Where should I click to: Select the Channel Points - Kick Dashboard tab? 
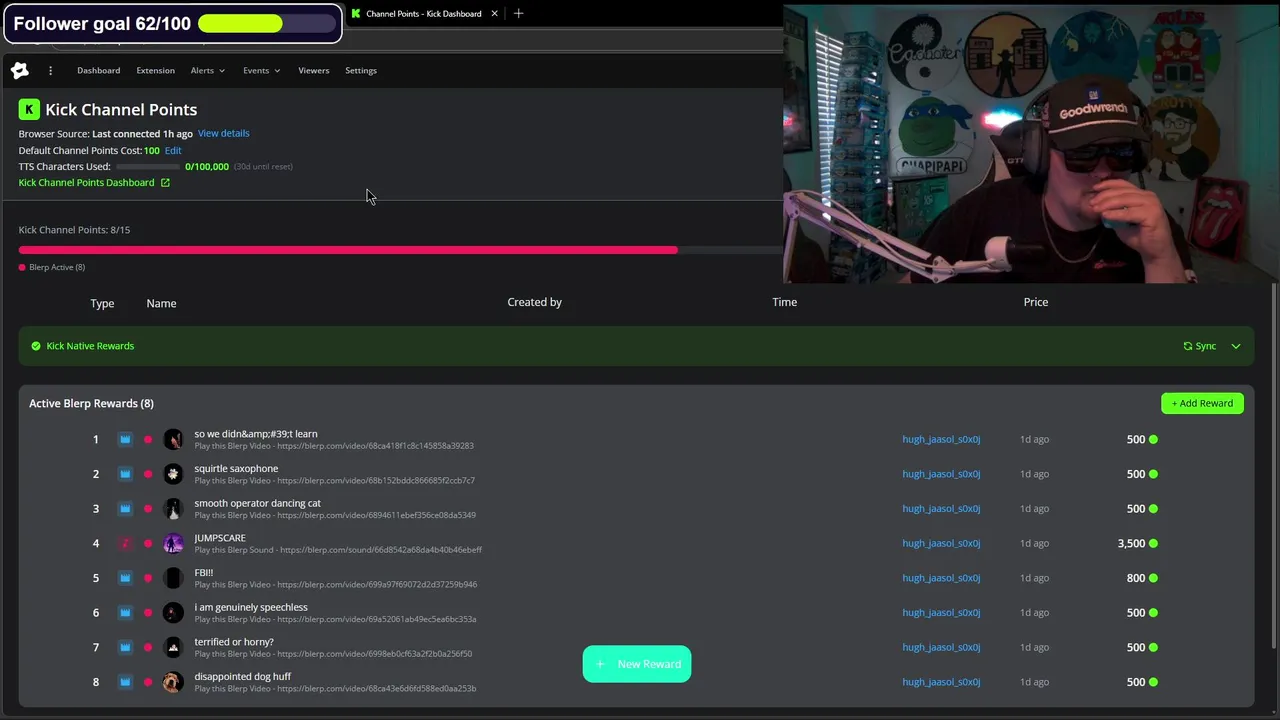[x=424, y=14]
